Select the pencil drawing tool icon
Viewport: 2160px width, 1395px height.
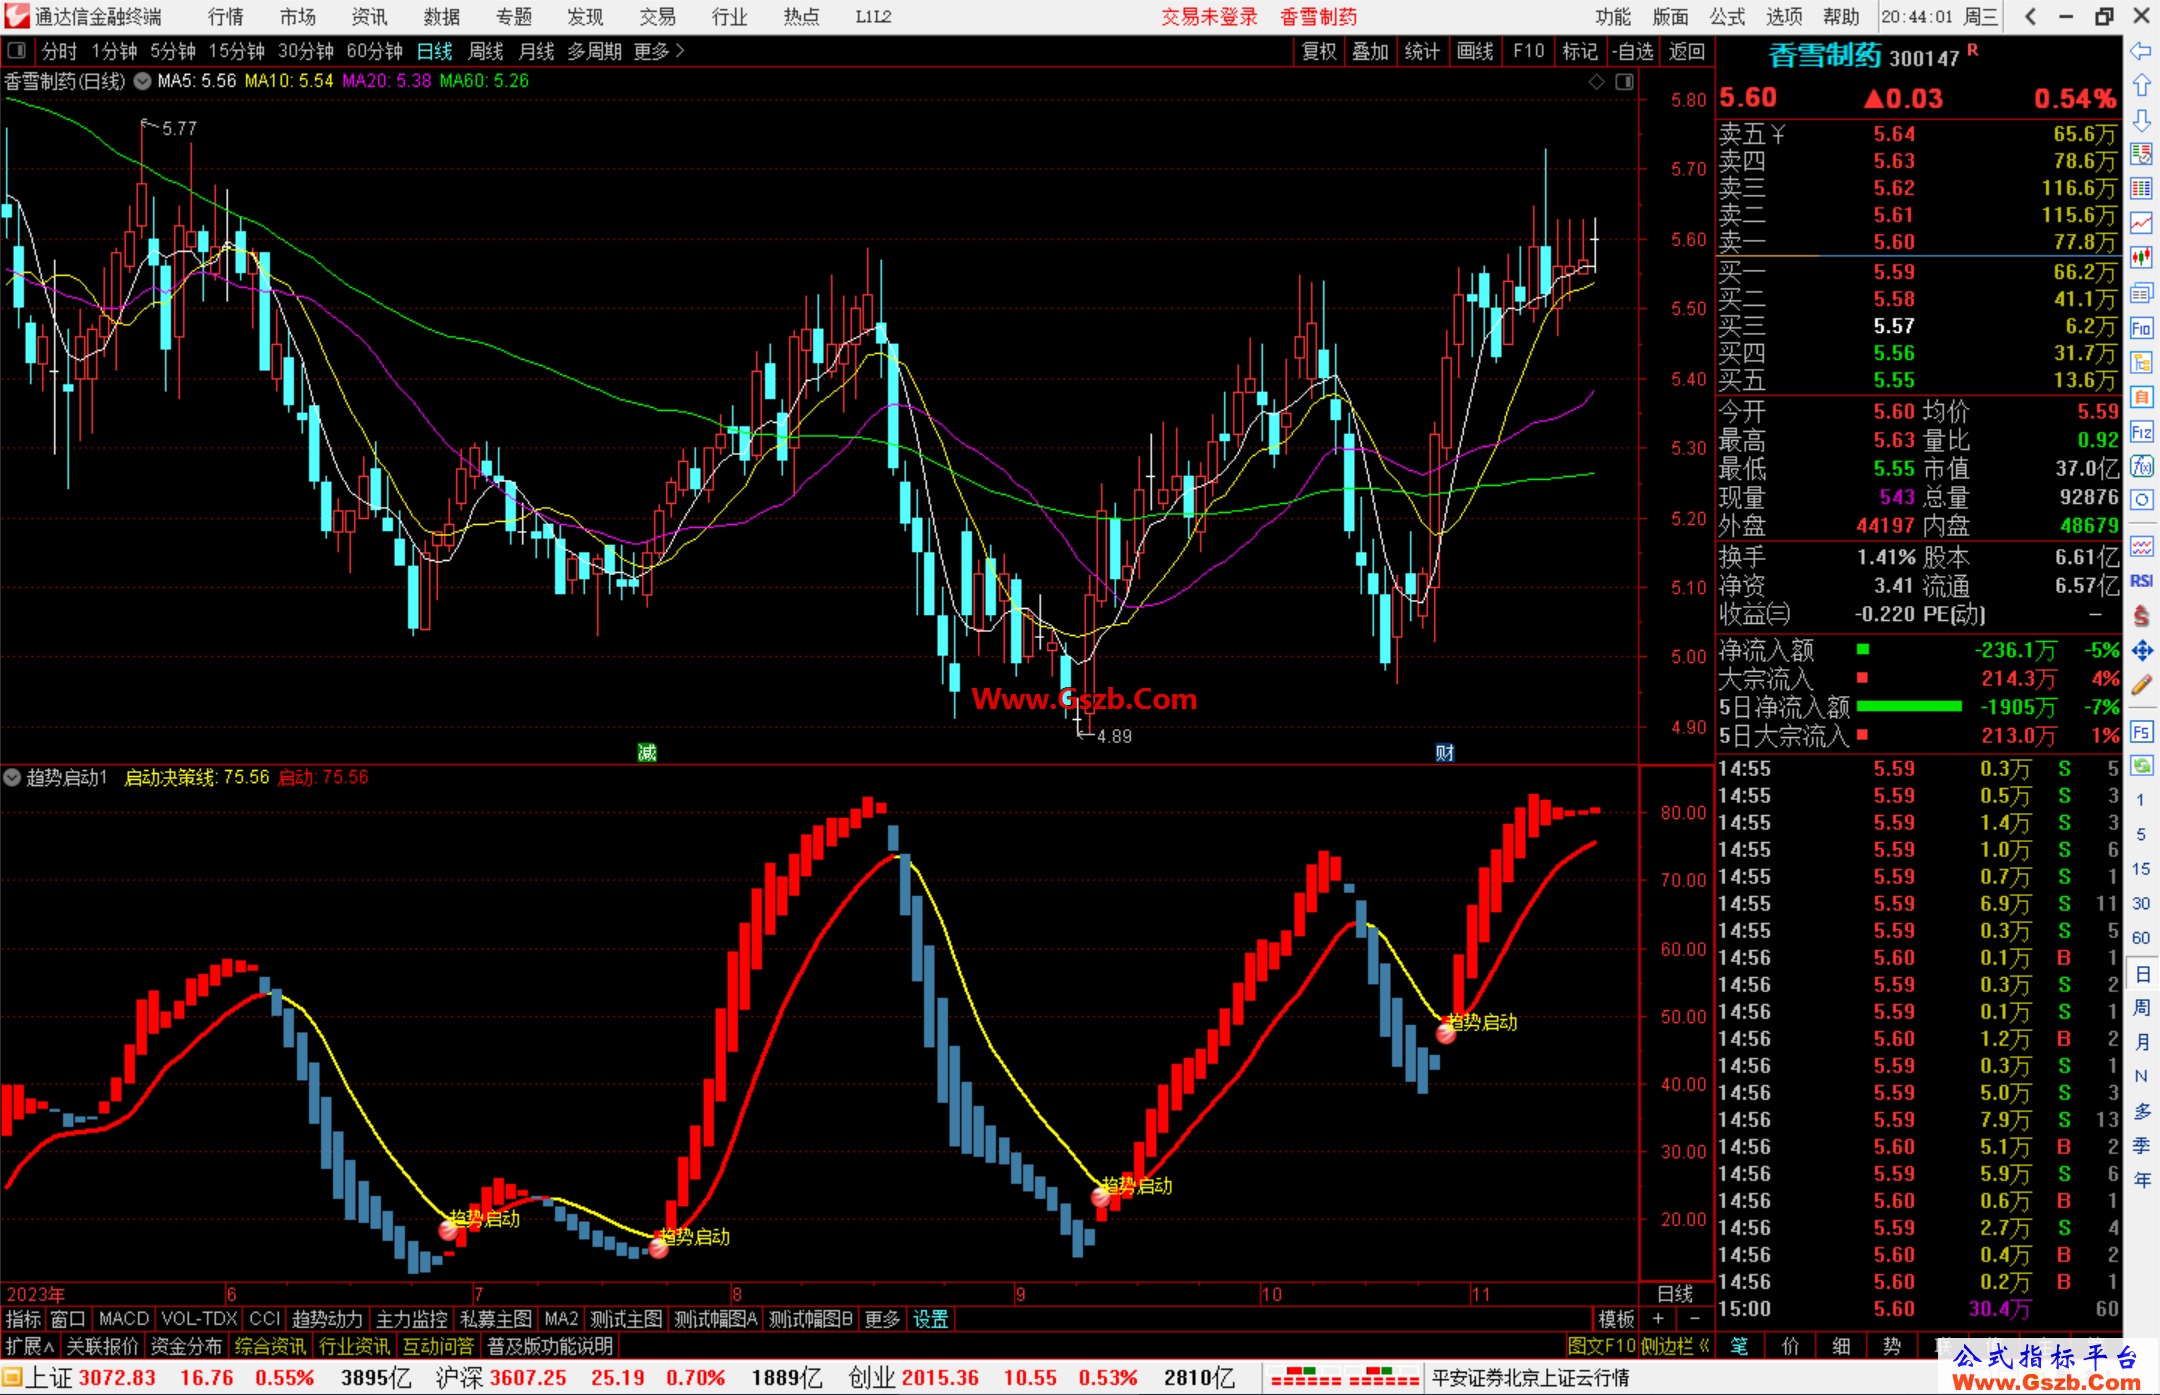pyautogui.click(x=2141, y=686)
